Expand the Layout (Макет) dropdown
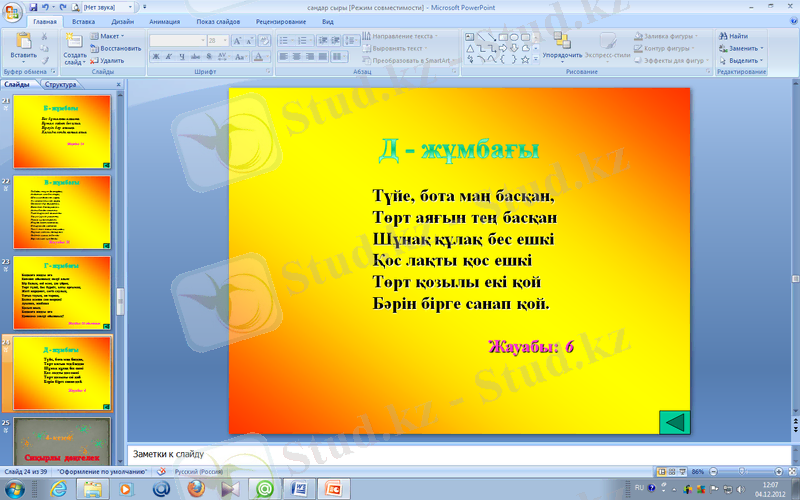The width and height of the screenshot is (800, 500). [x=112, y=36]
